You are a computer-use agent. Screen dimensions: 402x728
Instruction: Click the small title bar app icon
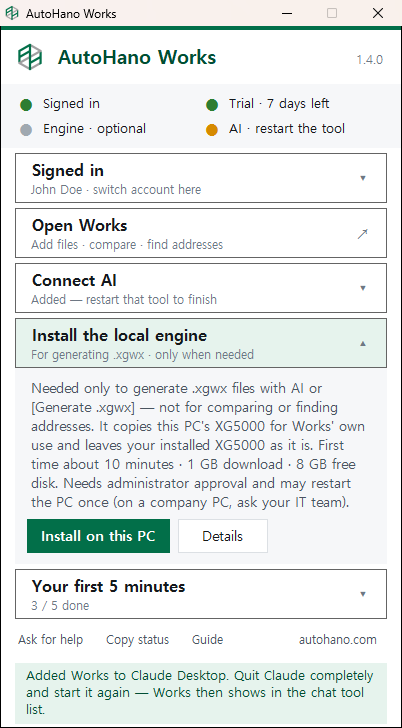click(12, 13)
